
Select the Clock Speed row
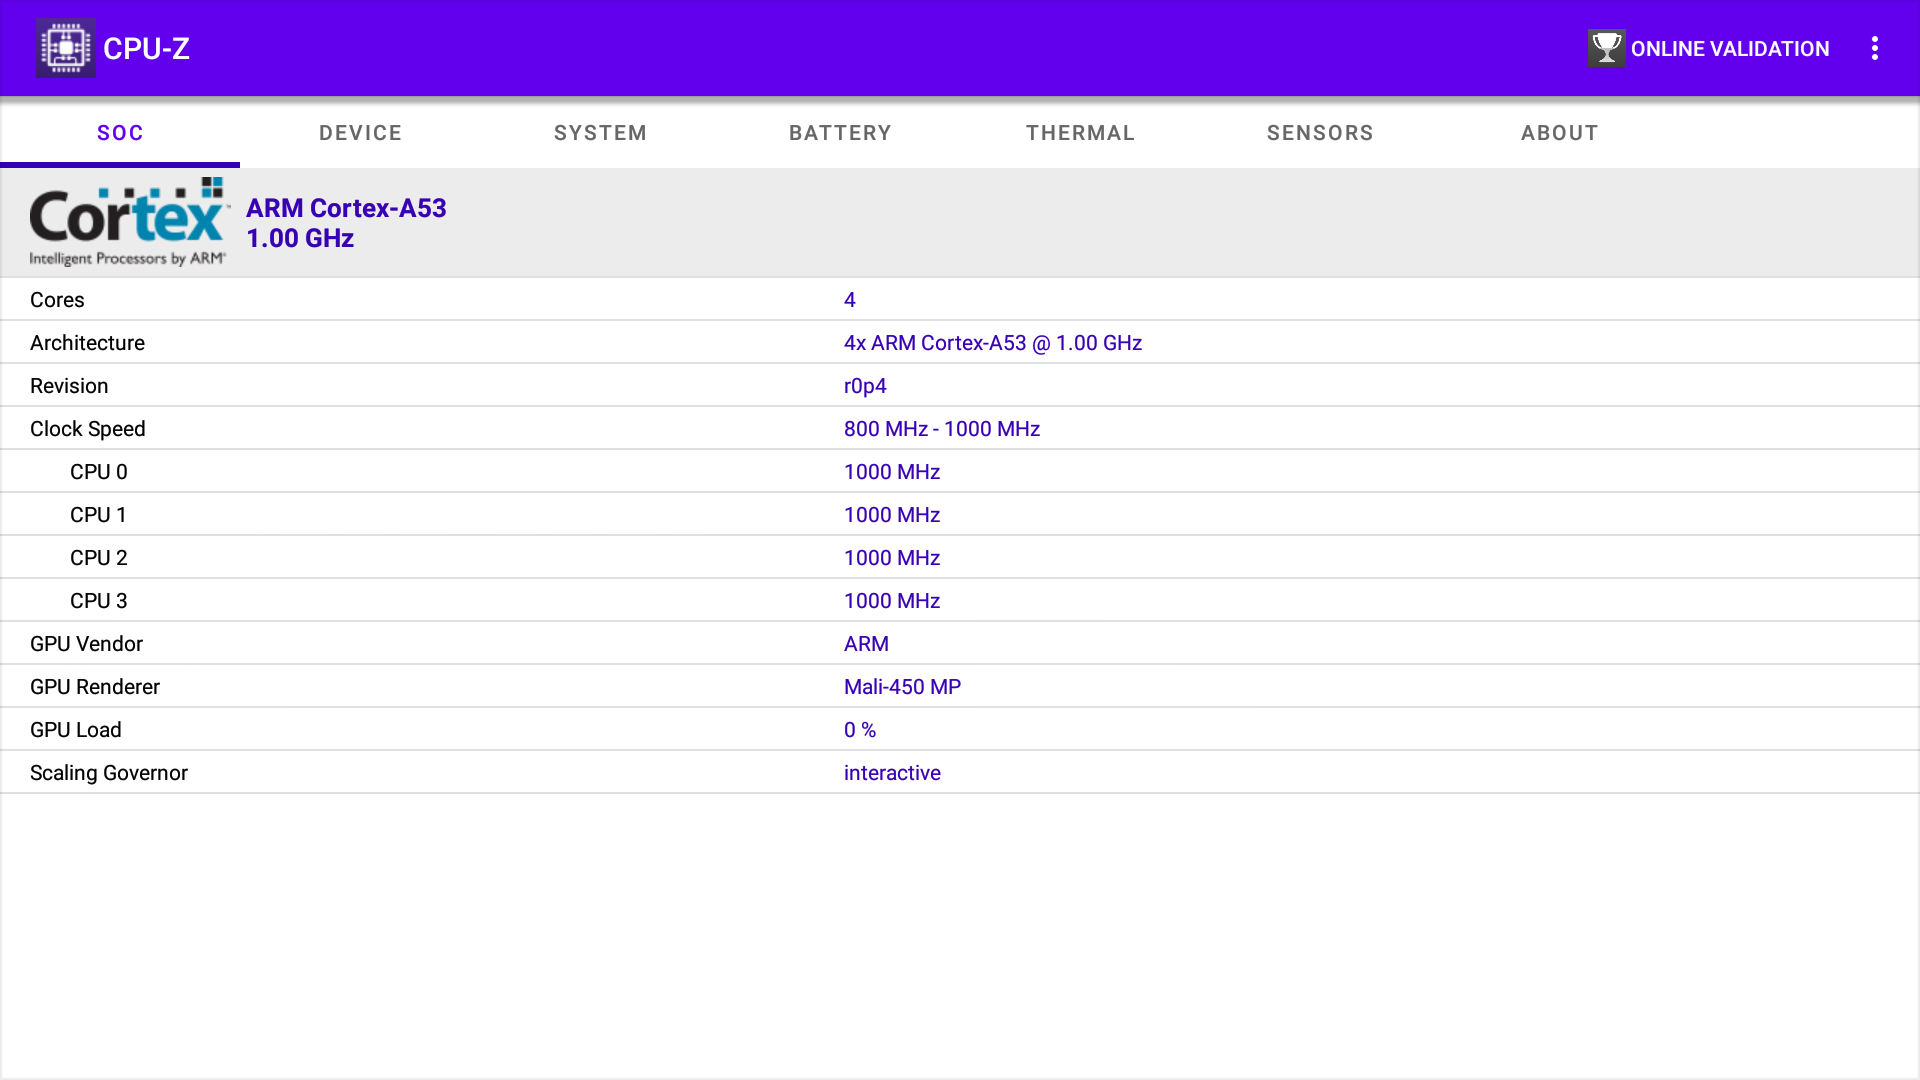coord(960,429)
